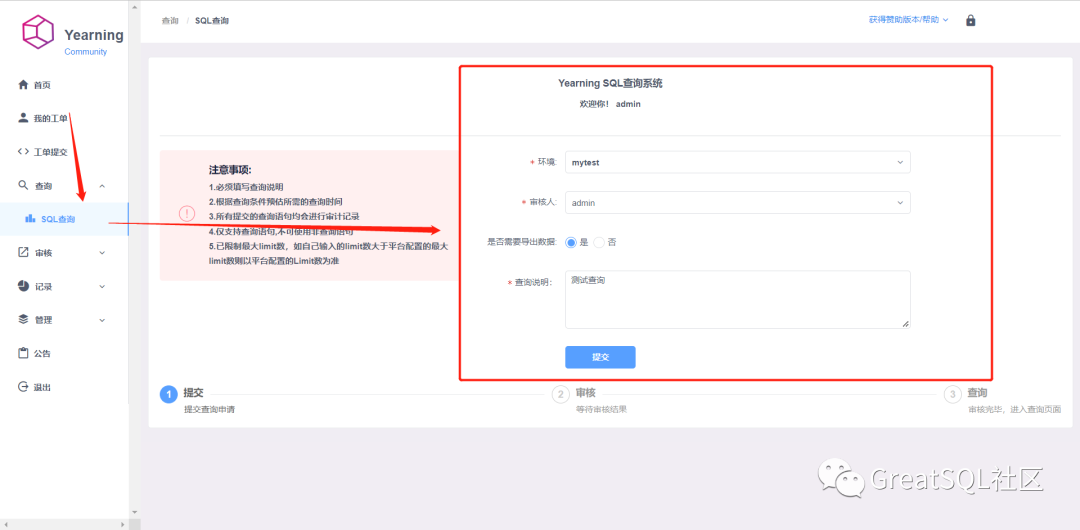Click the Yearning cube logo
Screen dimensions: 1080x530
[38, 32]
